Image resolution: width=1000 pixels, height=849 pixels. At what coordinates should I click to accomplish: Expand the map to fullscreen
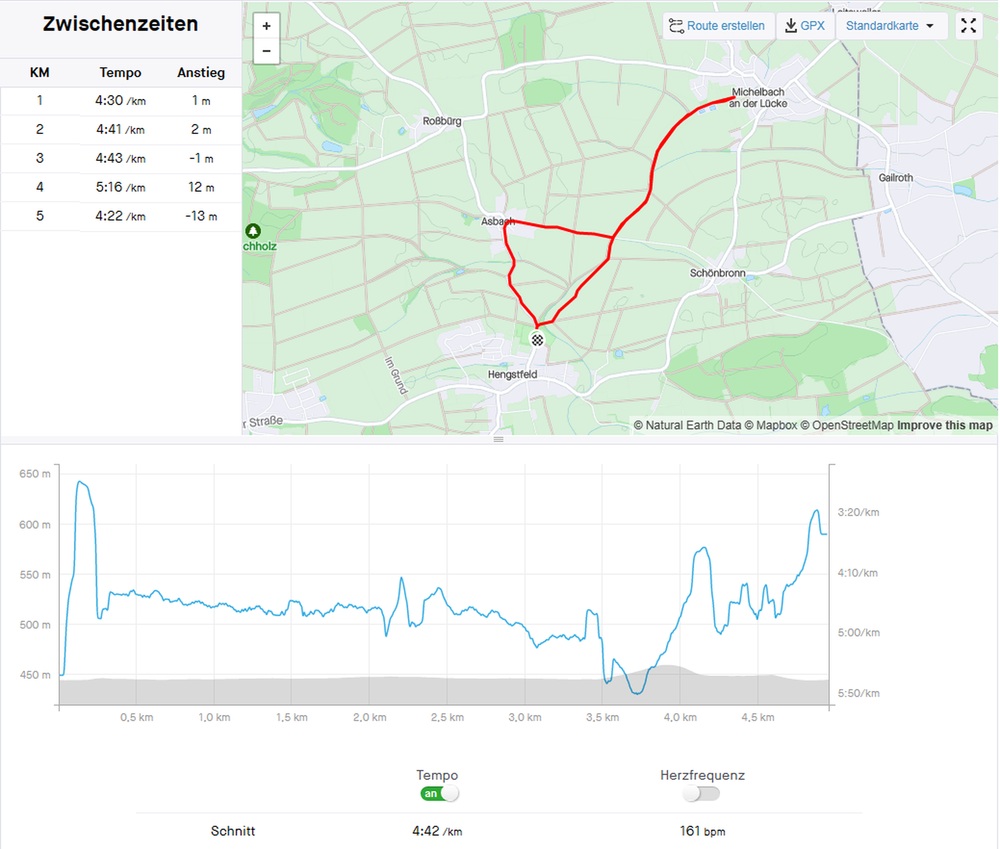968,26
